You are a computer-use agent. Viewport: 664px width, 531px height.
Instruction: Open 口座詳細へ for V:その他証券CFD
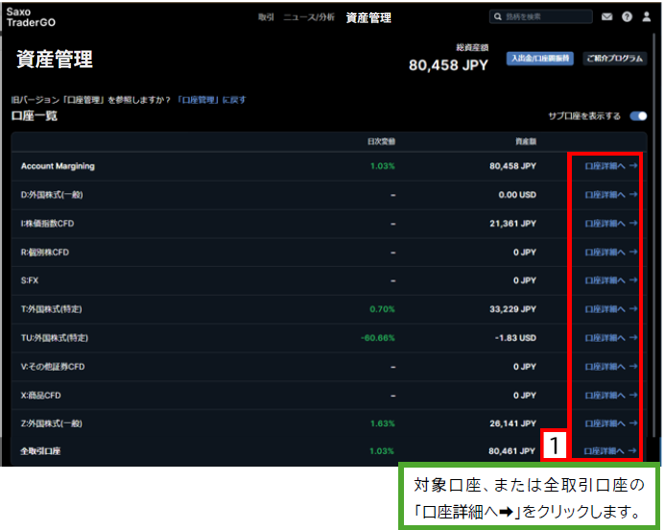coord(611,367)
